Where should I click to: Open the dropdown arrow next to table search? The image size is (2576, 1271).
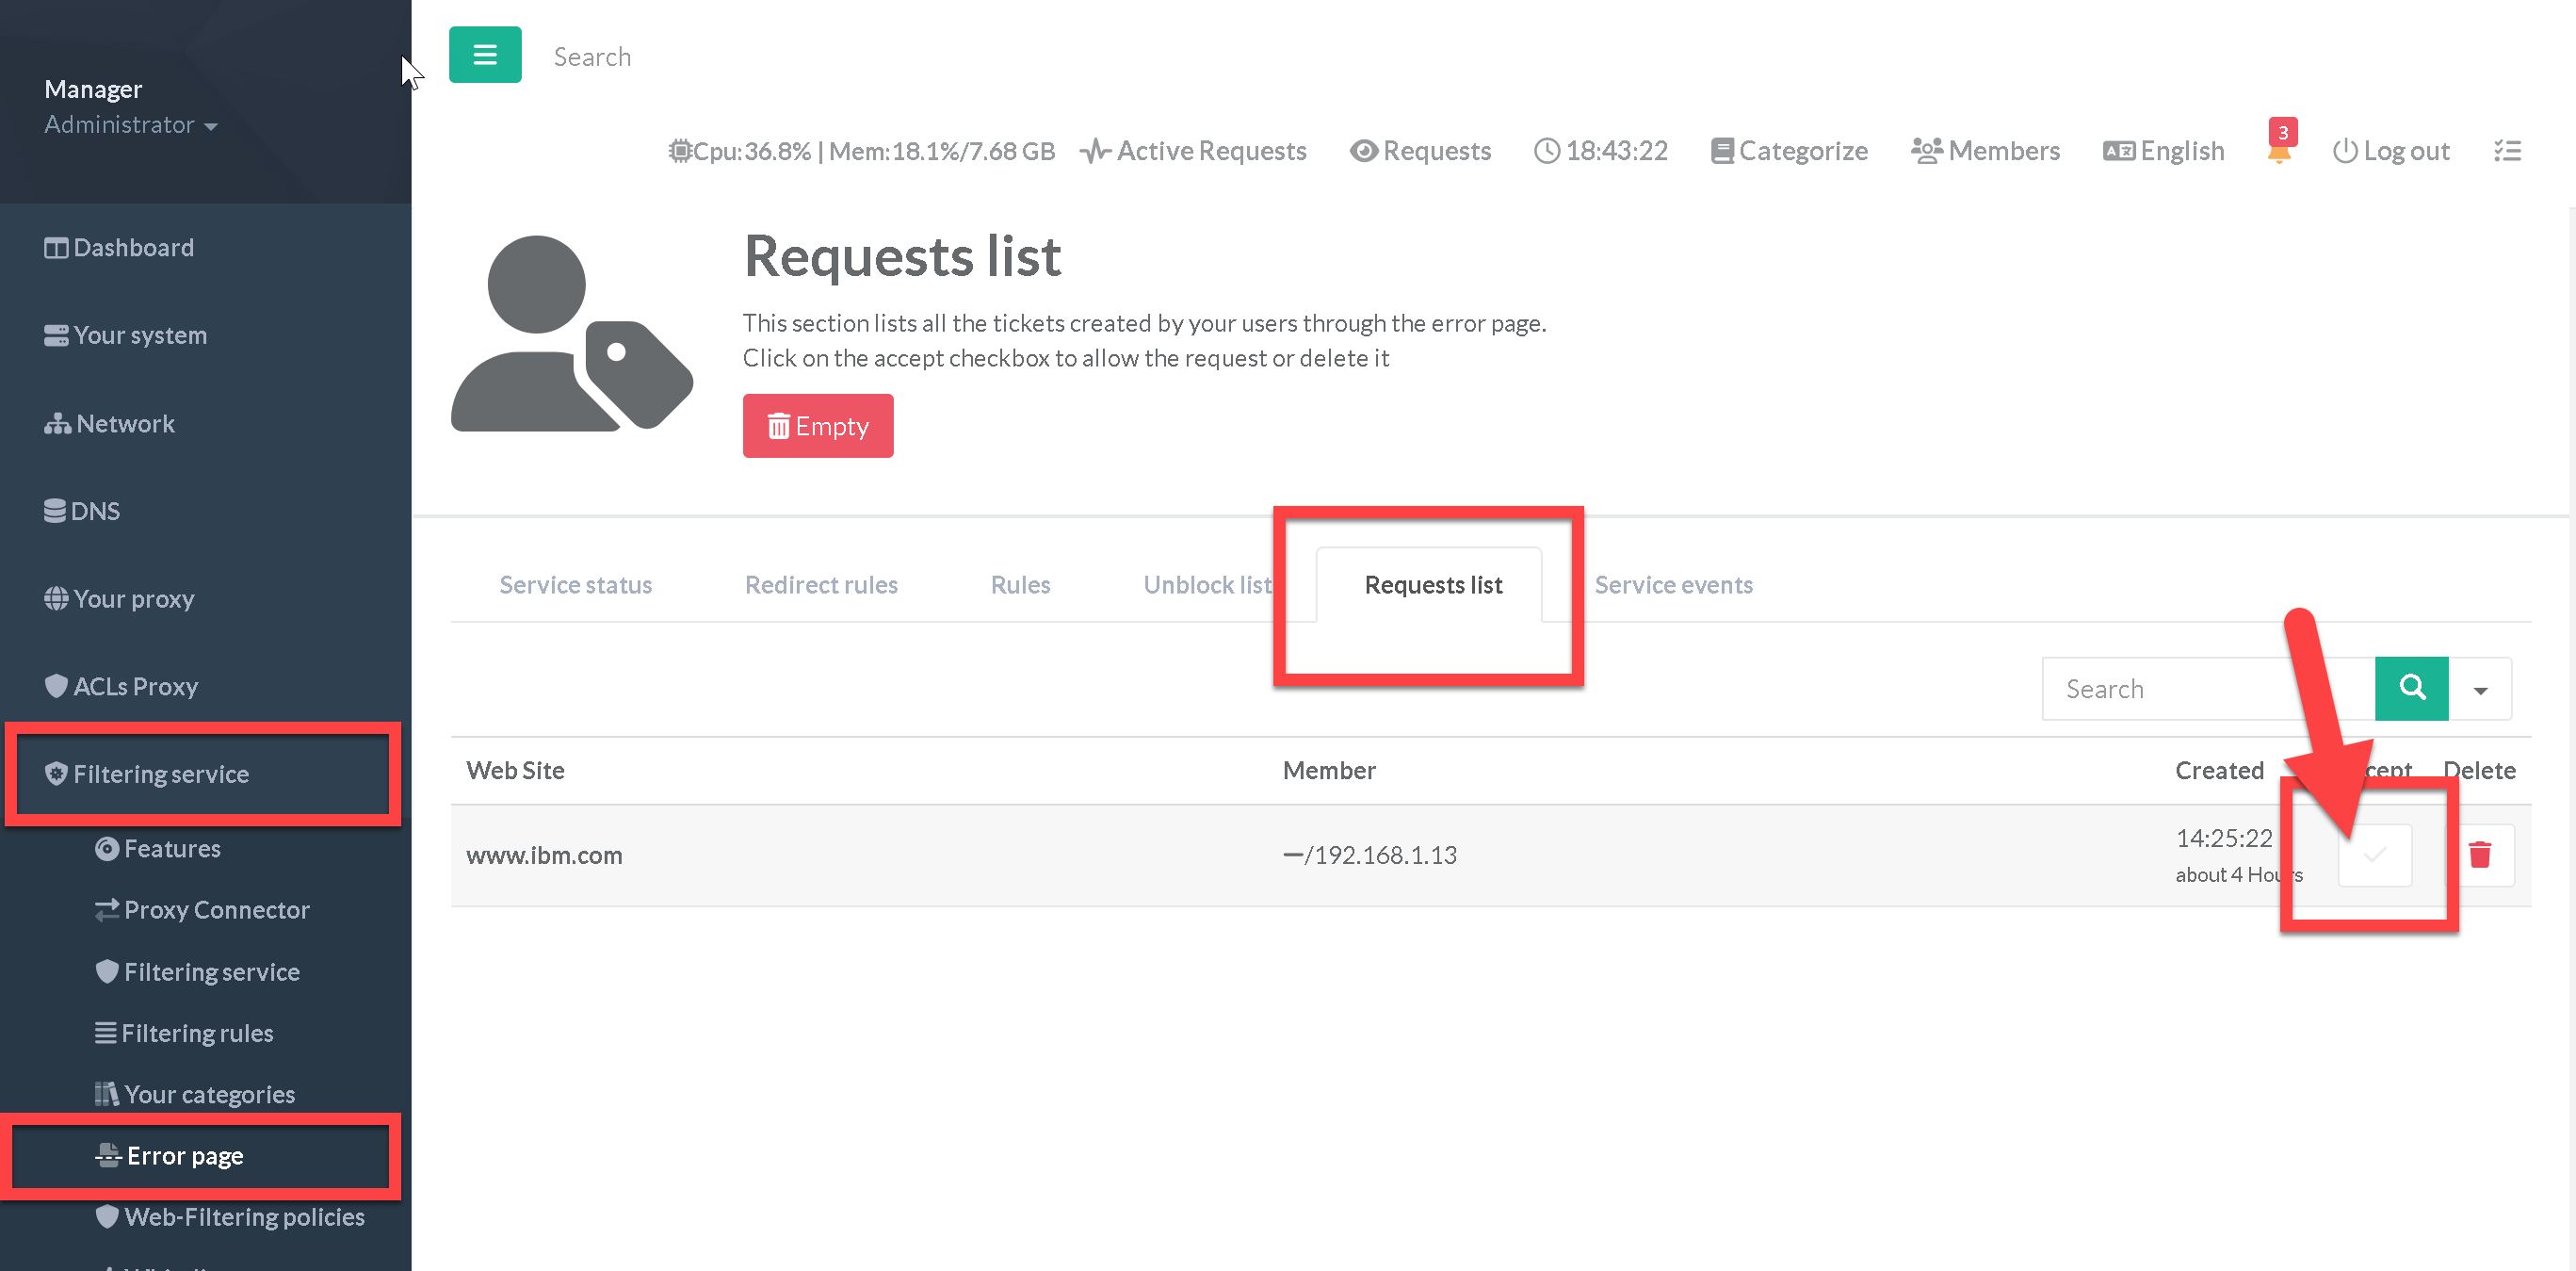[x=2480, y=690]
